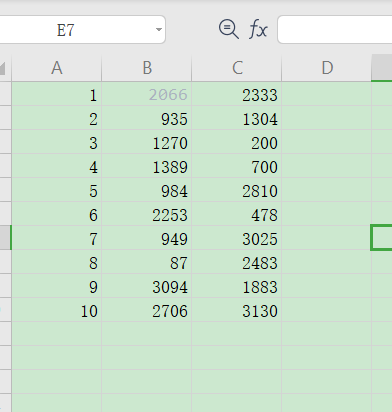Click the Name Box showing E7
The image size is (392, 412).
click(x=82, y=30)
